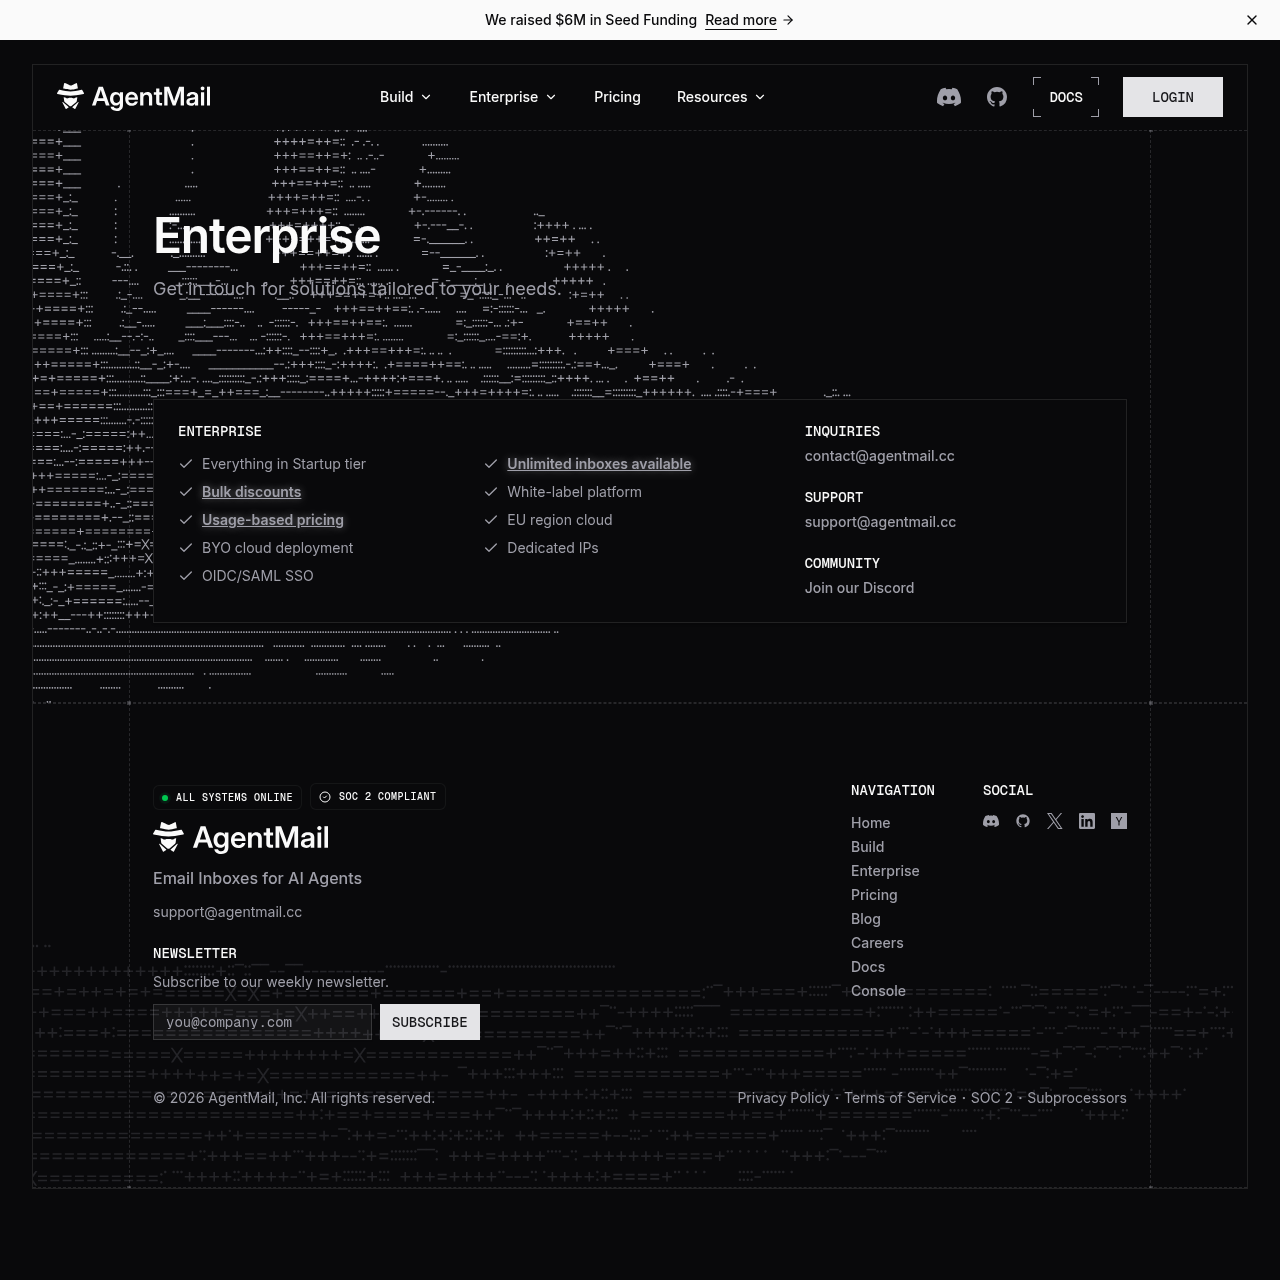Click Join our Discord link
Image resolution: width=1280 pixels, height=1280 pixels.
coord(859,588)
